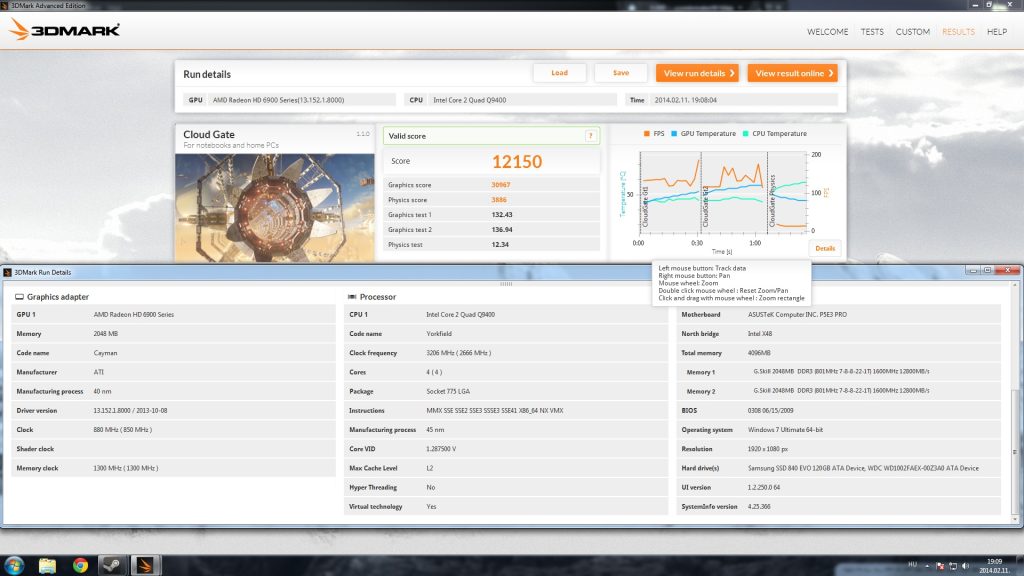Click Driver version 13.152.1.8000 value
Image resolution: width=1024 pixels, height=576 pixels.
tap(130, 411)
